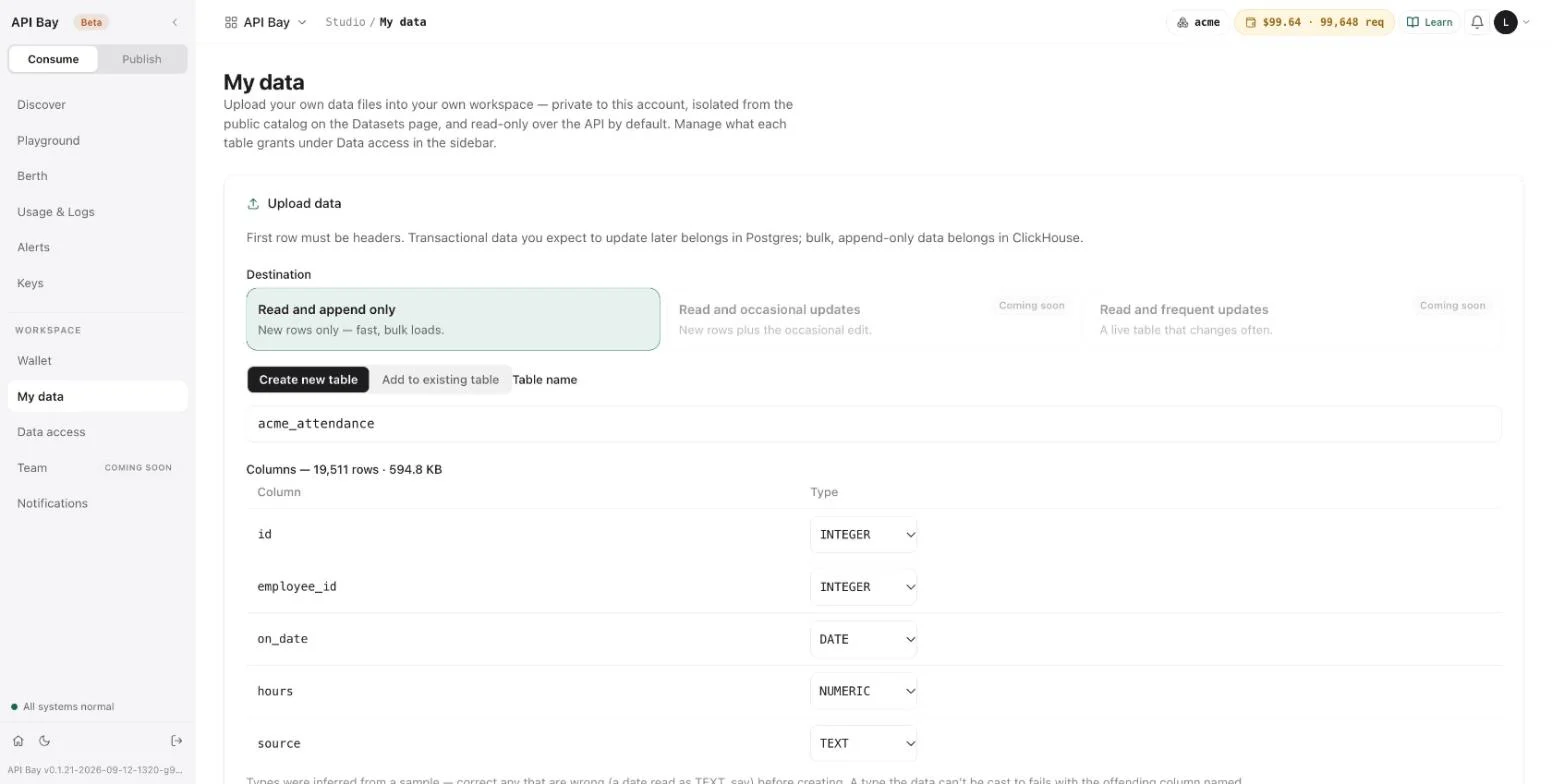Open type dropdown for hours column
The height and width of the screenshot is (784, 1552).
pos(864,691)
